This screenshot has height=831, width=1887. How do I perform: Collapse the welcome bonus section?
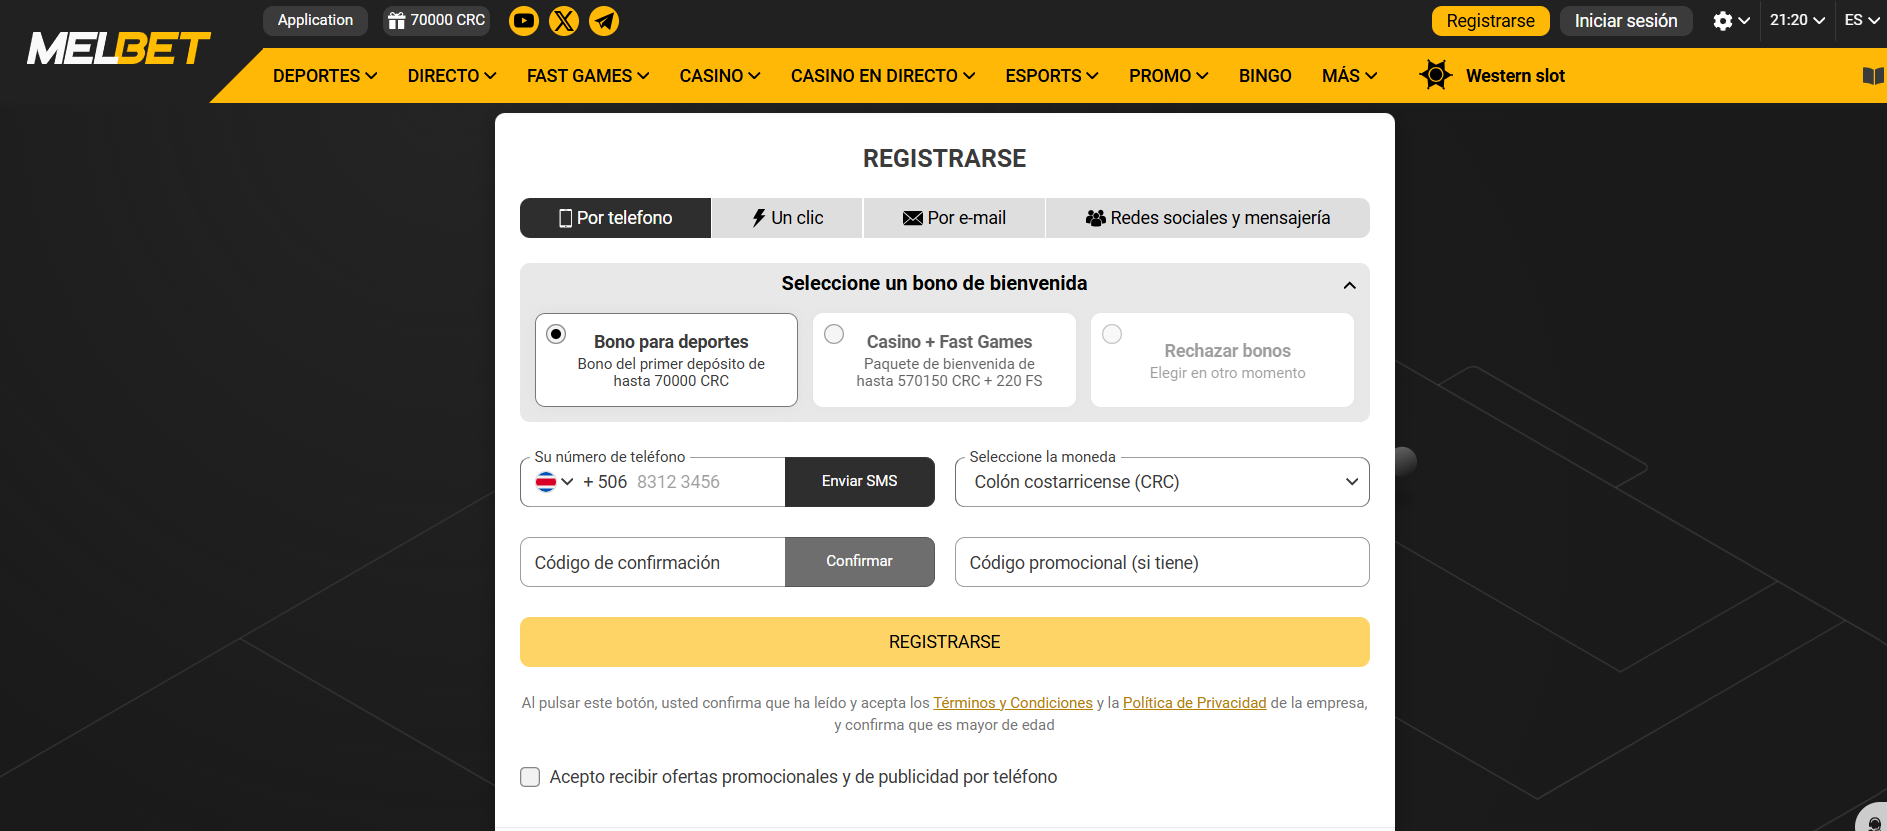click(1349, 285)
